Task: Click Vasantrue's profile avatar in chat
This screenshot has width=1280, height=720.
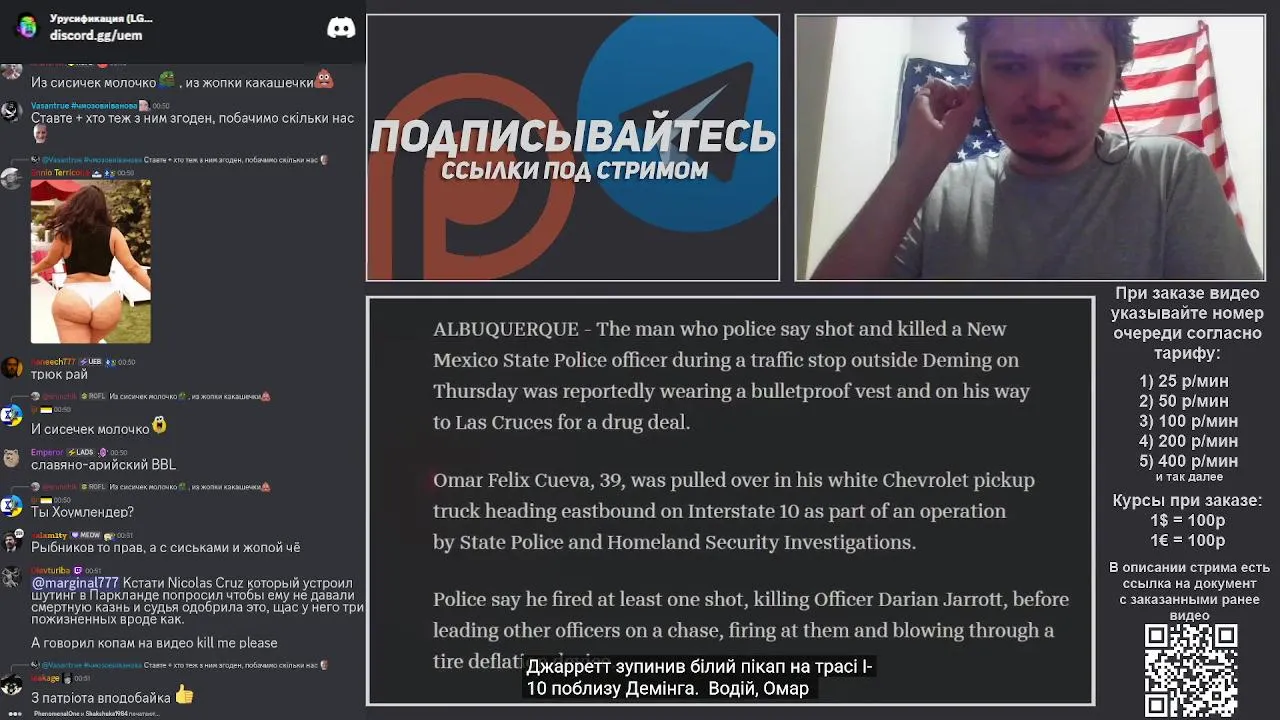Action: coord(12,112)
